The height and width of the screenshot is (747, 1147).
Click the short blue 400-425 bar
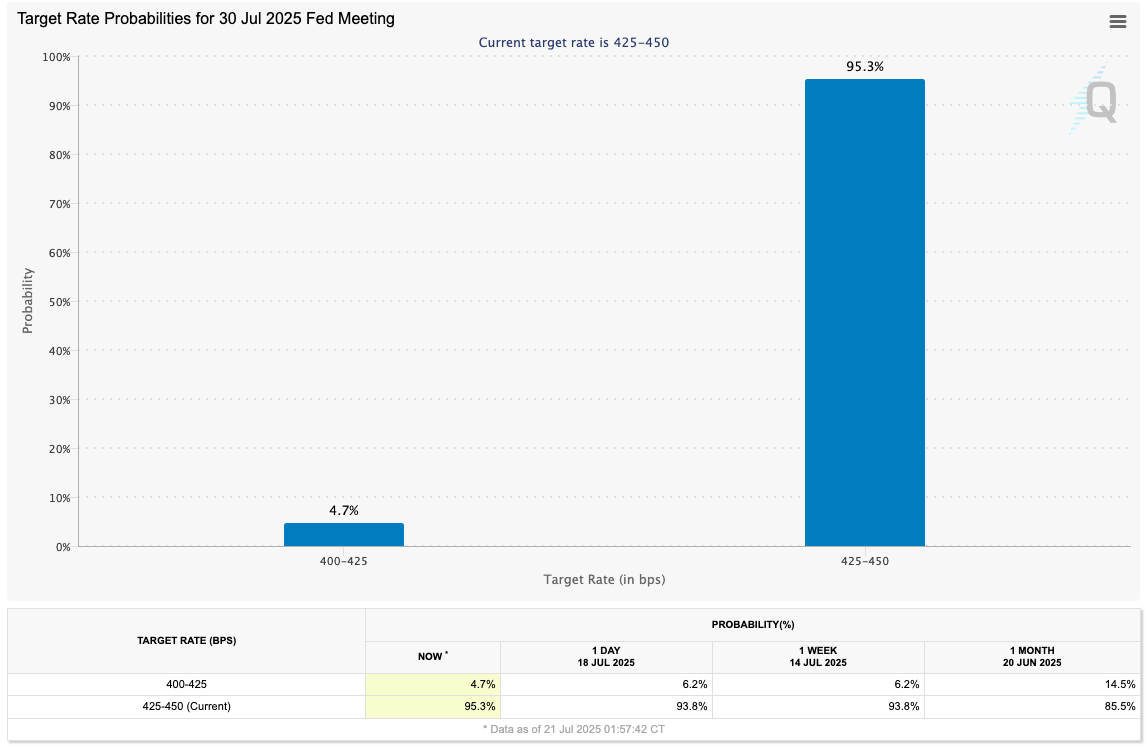(343, 534)
